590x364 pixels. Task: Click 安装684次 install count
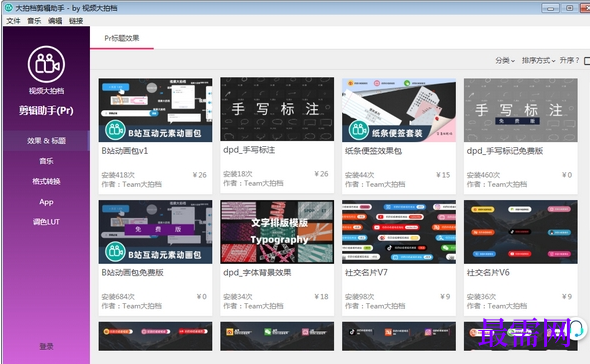pyautogui.click(x=118, y=297)
